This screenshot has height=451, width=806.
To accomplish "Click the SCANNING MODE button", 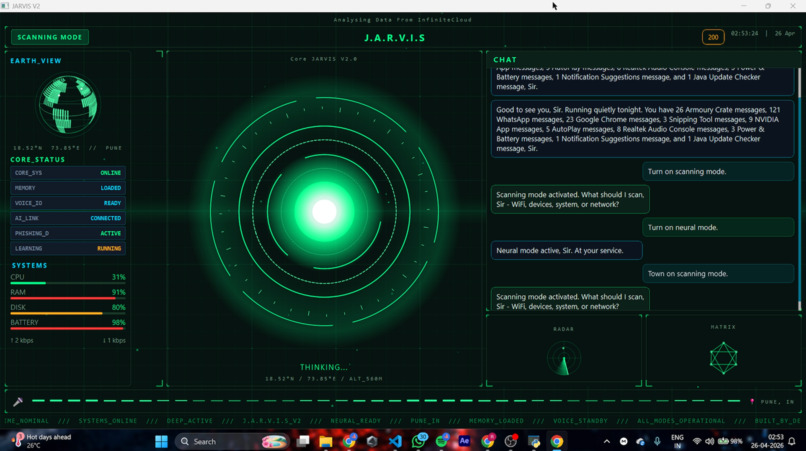I will (x=50, y=37).
